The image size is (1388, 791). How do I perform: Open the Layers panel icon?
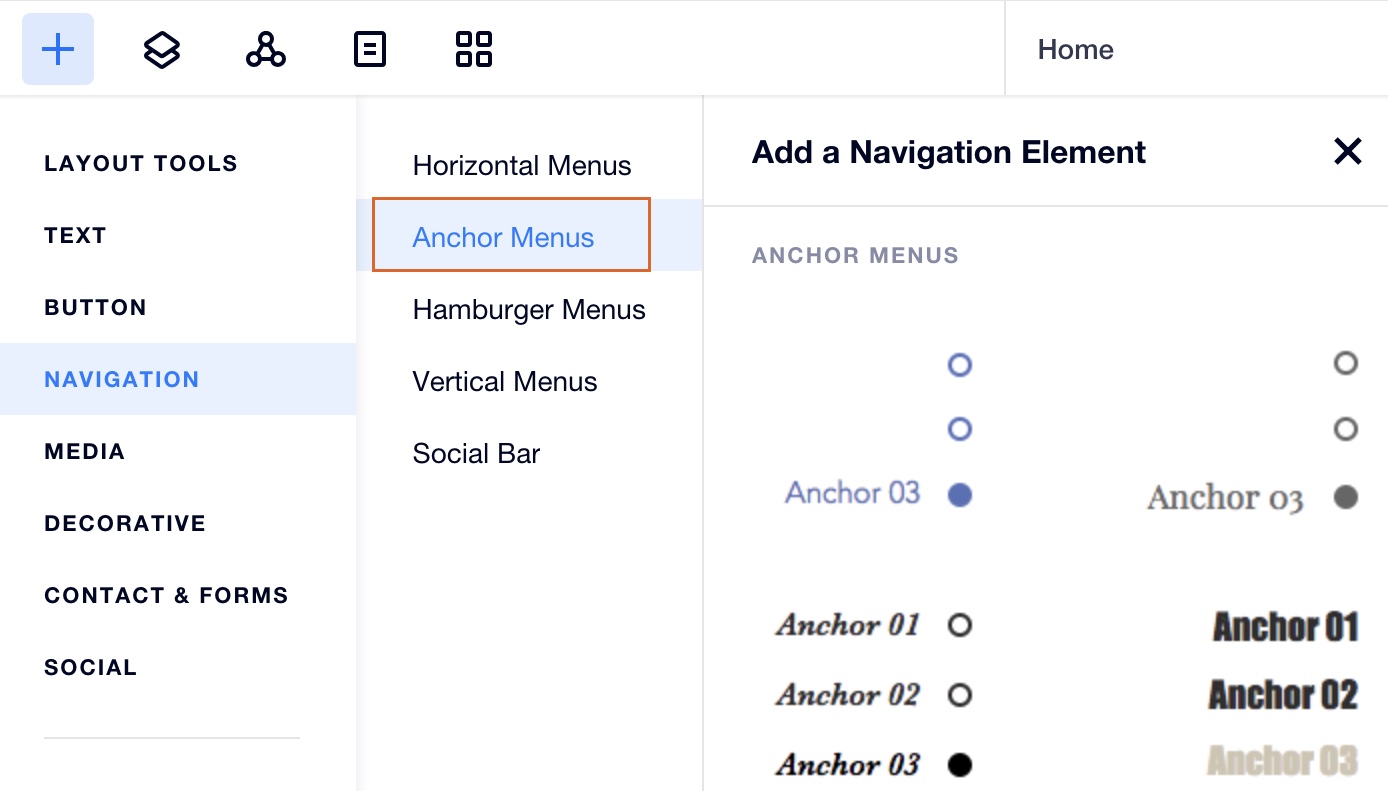tap(162, 49)
